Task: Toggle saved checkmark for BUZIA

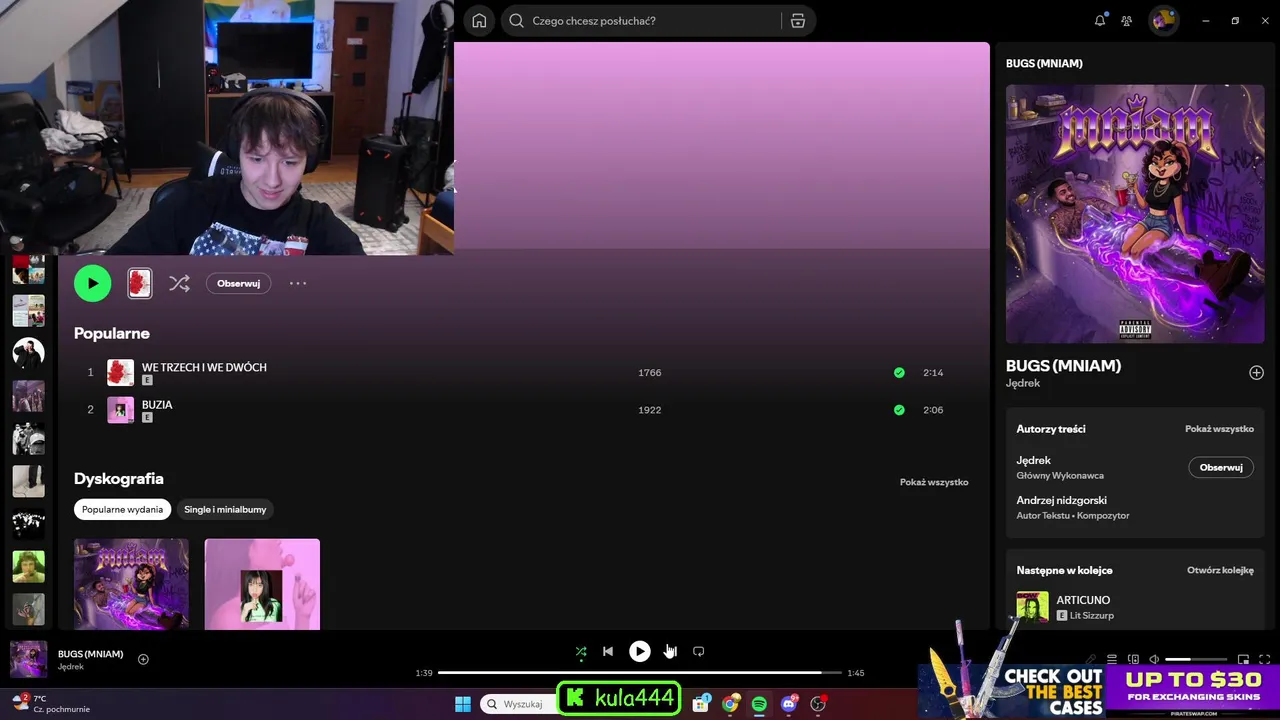Action: tap(899, 410)
